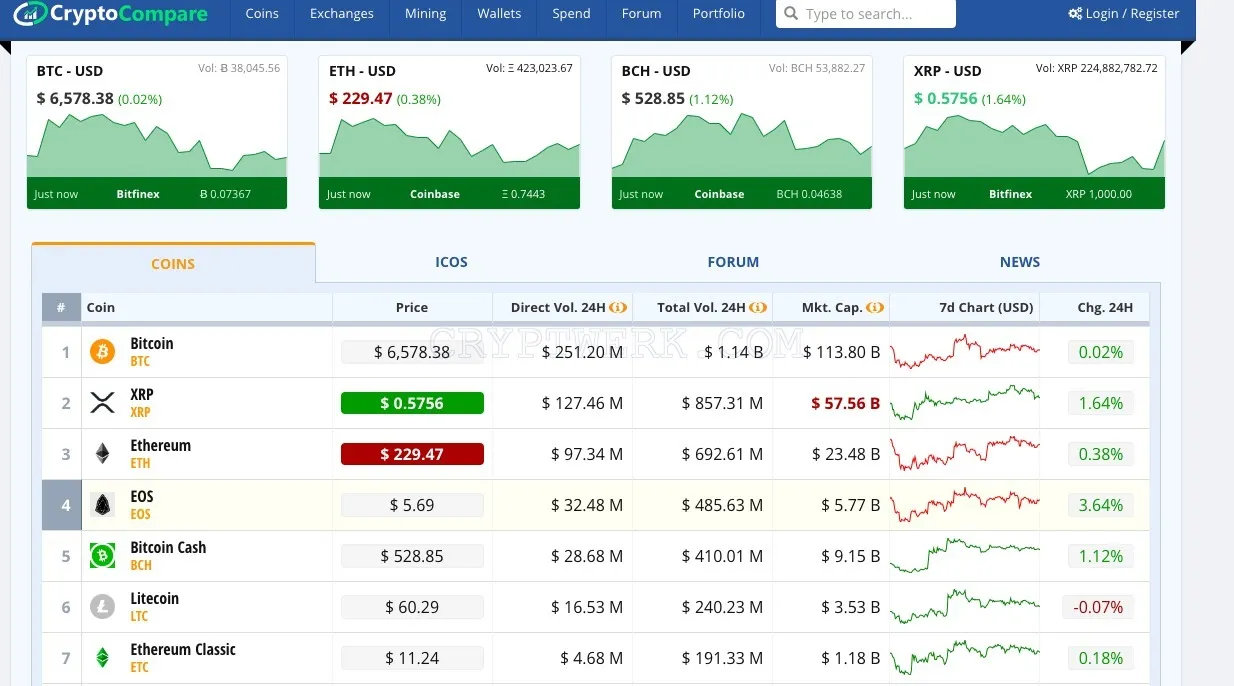The height and width of the screenshot is (686, 1234).
Task: Sort by the Price column header
Action: 412,308
